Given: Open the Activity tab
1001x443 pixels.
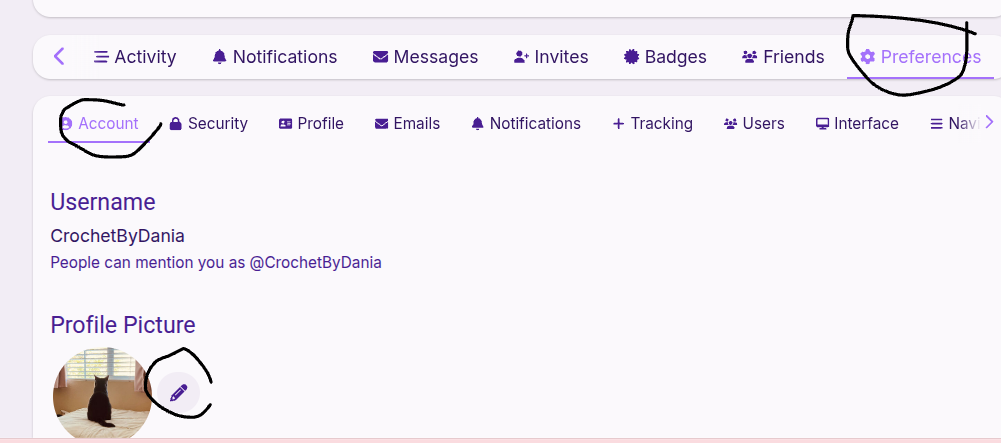Looking at the screenshot, I should pos(135,57).
